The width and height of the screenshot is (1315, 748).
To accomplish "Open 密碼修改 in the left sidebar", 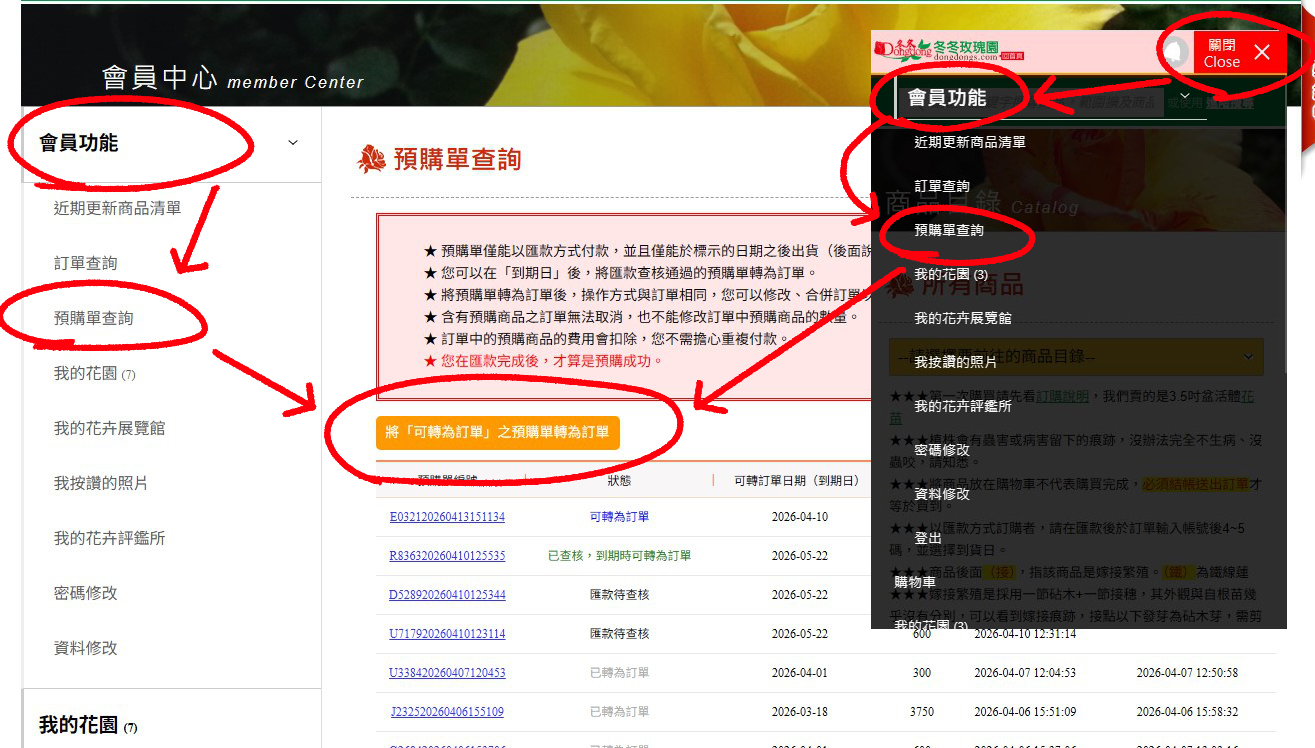I will 86,593.
